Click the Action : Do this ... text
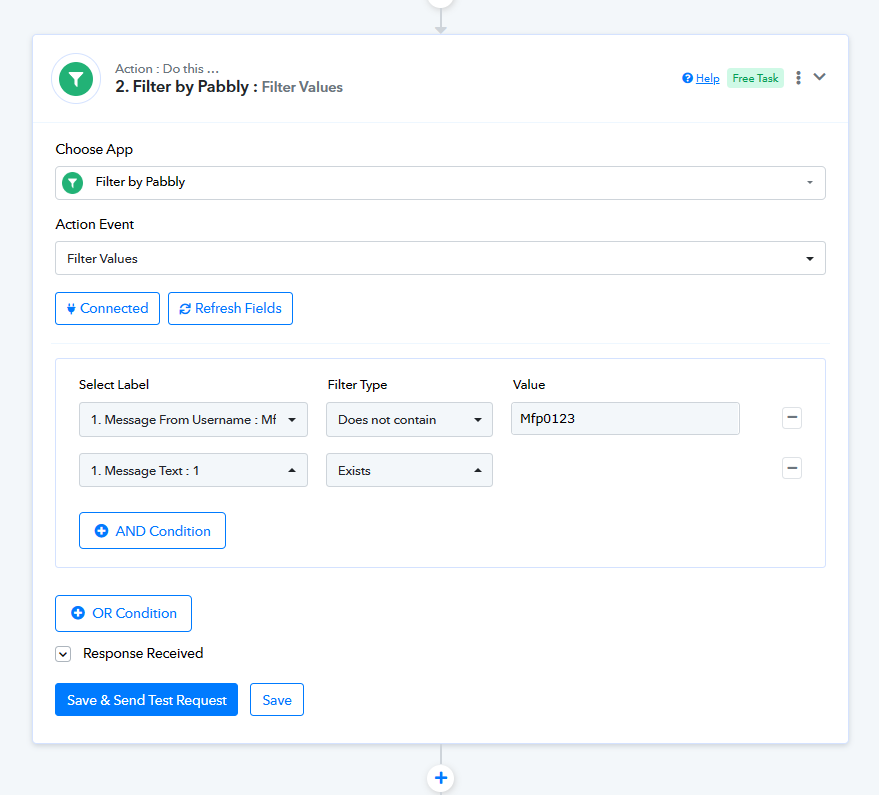This screenshot has height=795, width=879. (x=167, y=68)
